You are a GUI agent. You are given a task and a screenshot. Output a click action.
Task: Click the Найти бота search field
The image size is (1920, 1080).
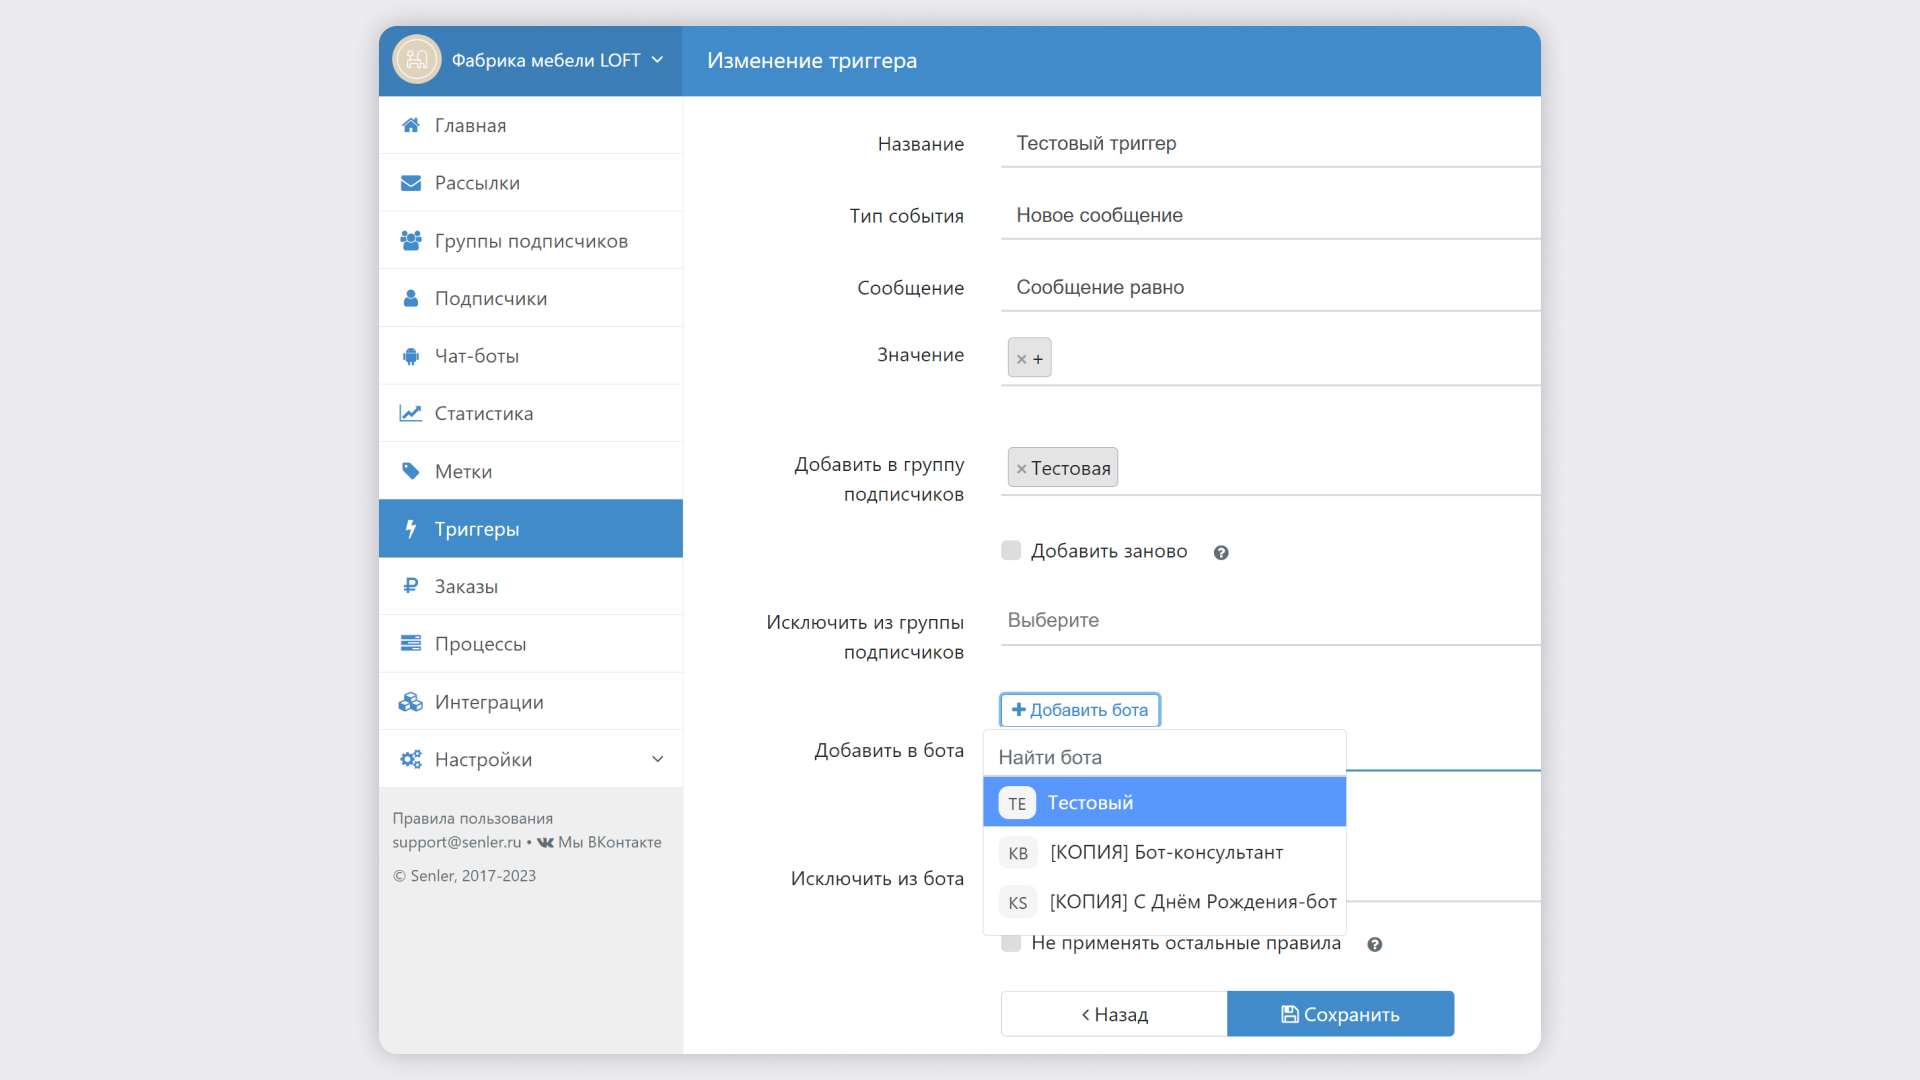tap(1165, 757)
